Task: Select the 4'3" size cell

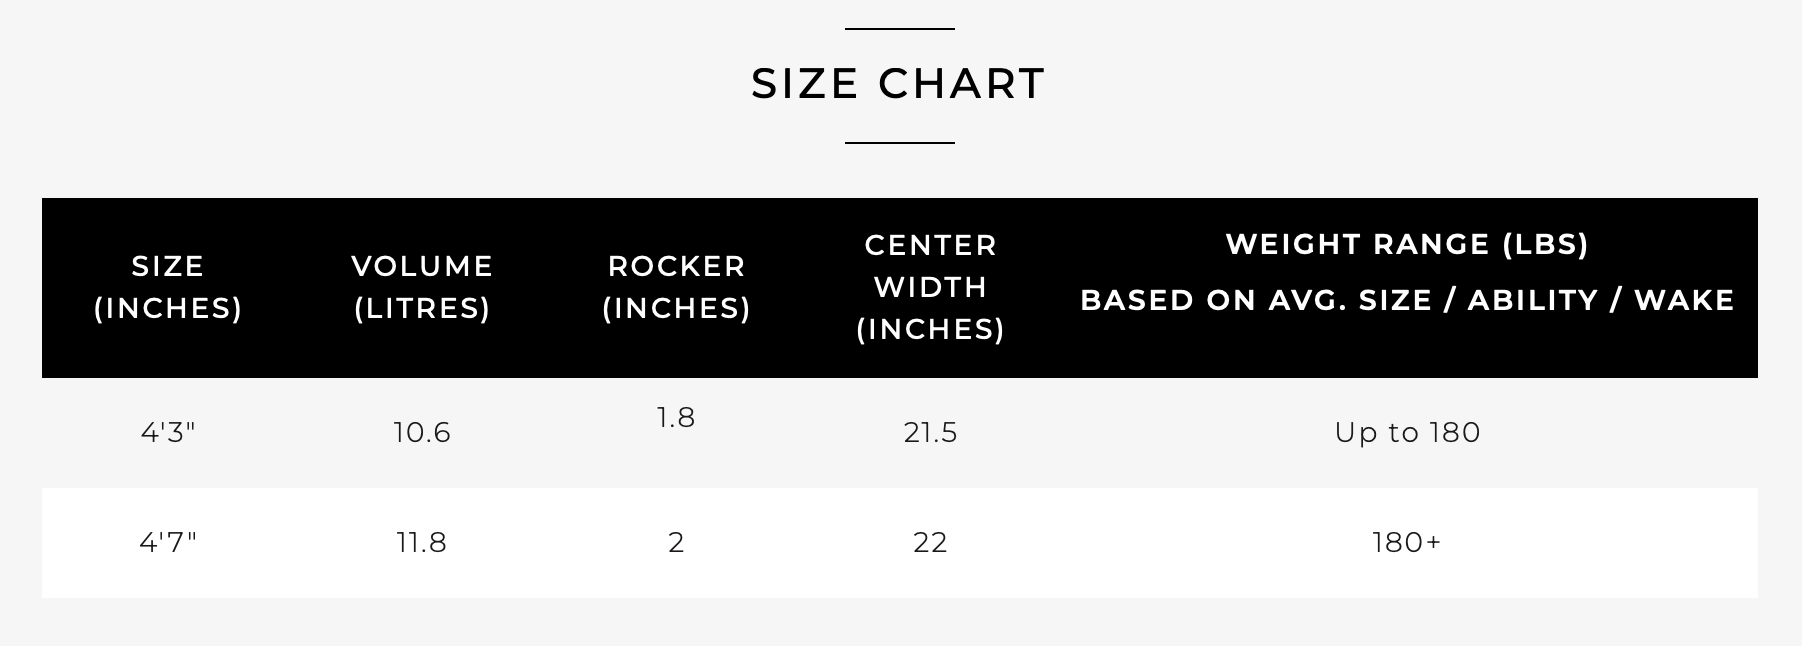Action: pyautogui.click(x=168, y=432)
